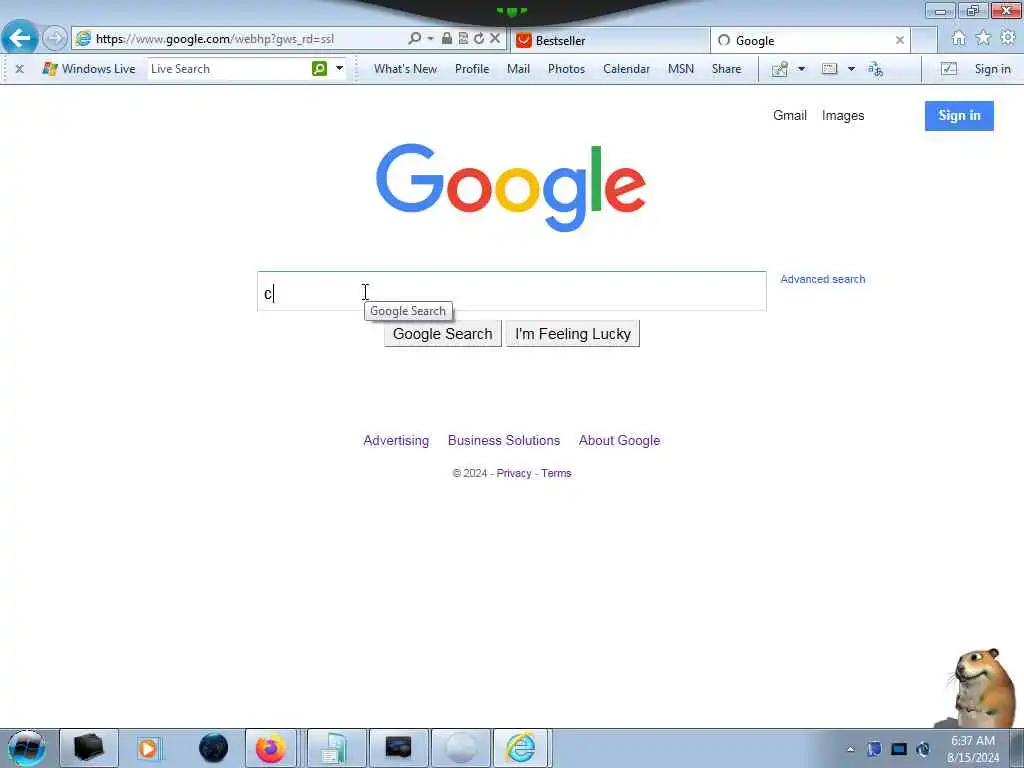1024x768 pixels.
Task: Open the Business Solutions link
Action: (x=504, y=440)
